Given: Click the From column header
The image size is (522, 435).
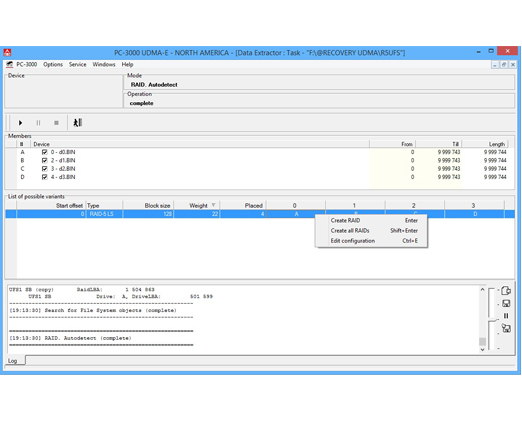Looking at the screenshot, I should [393, 144].
